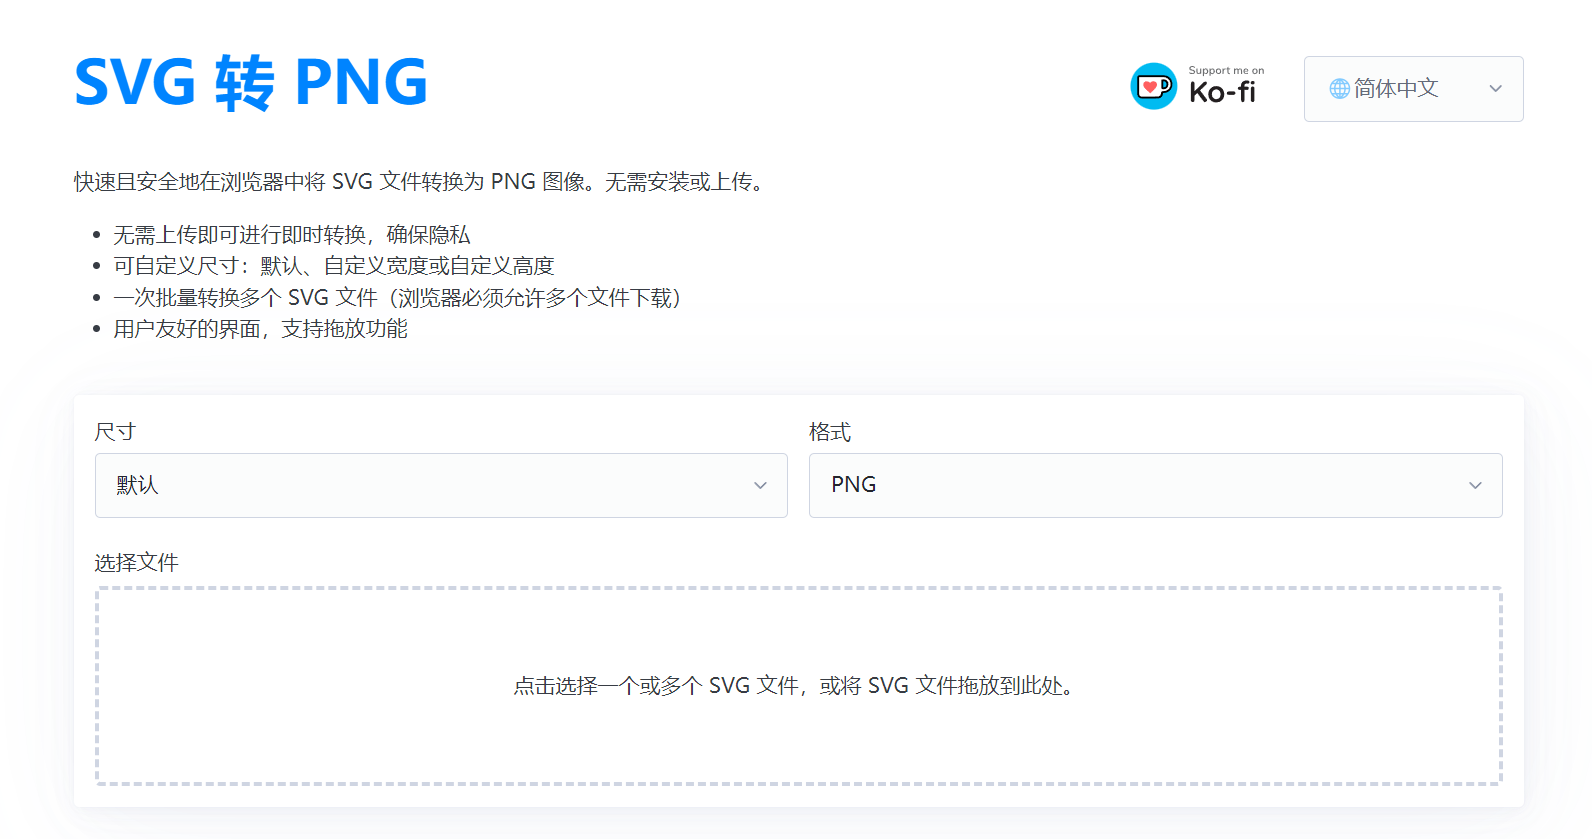The image size is (1592, 839).
Task: Click the 尺寸 label
Action: [115, 432]
